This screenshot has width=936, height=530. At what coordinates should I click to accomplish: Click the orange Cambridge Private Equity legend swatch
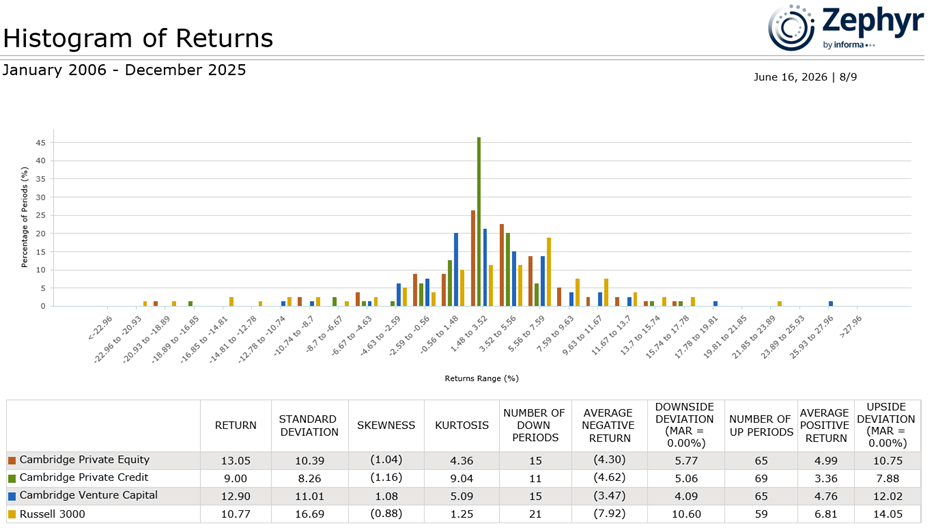pos(12,461)
